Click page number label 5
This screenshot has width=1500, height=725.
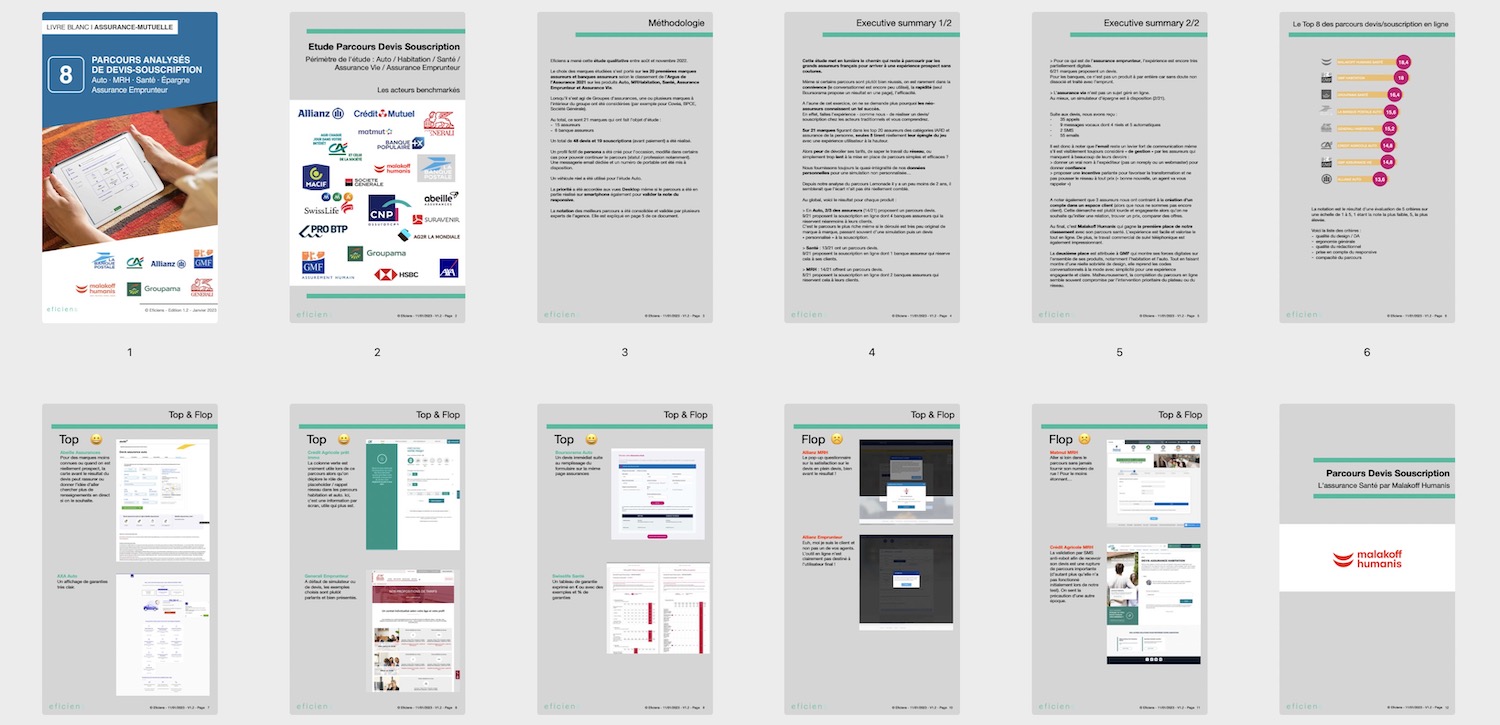click(1120, 352)
